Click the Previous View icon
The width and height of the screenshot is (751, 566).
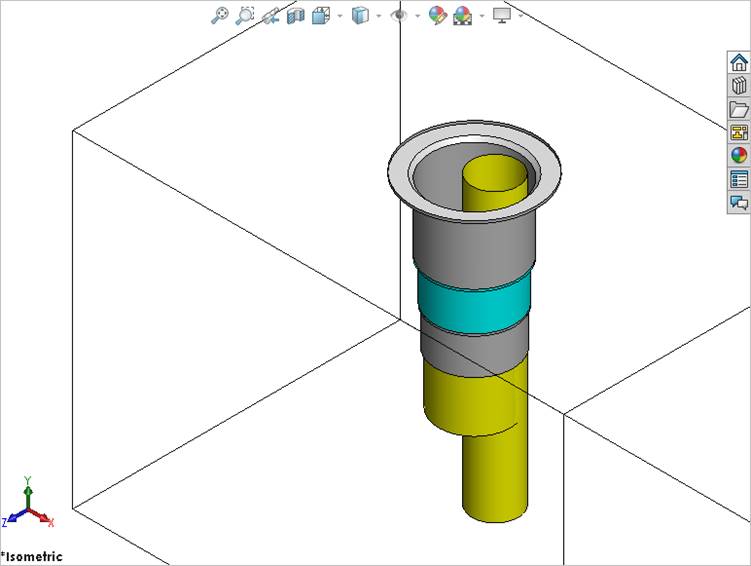pos(270,15)
